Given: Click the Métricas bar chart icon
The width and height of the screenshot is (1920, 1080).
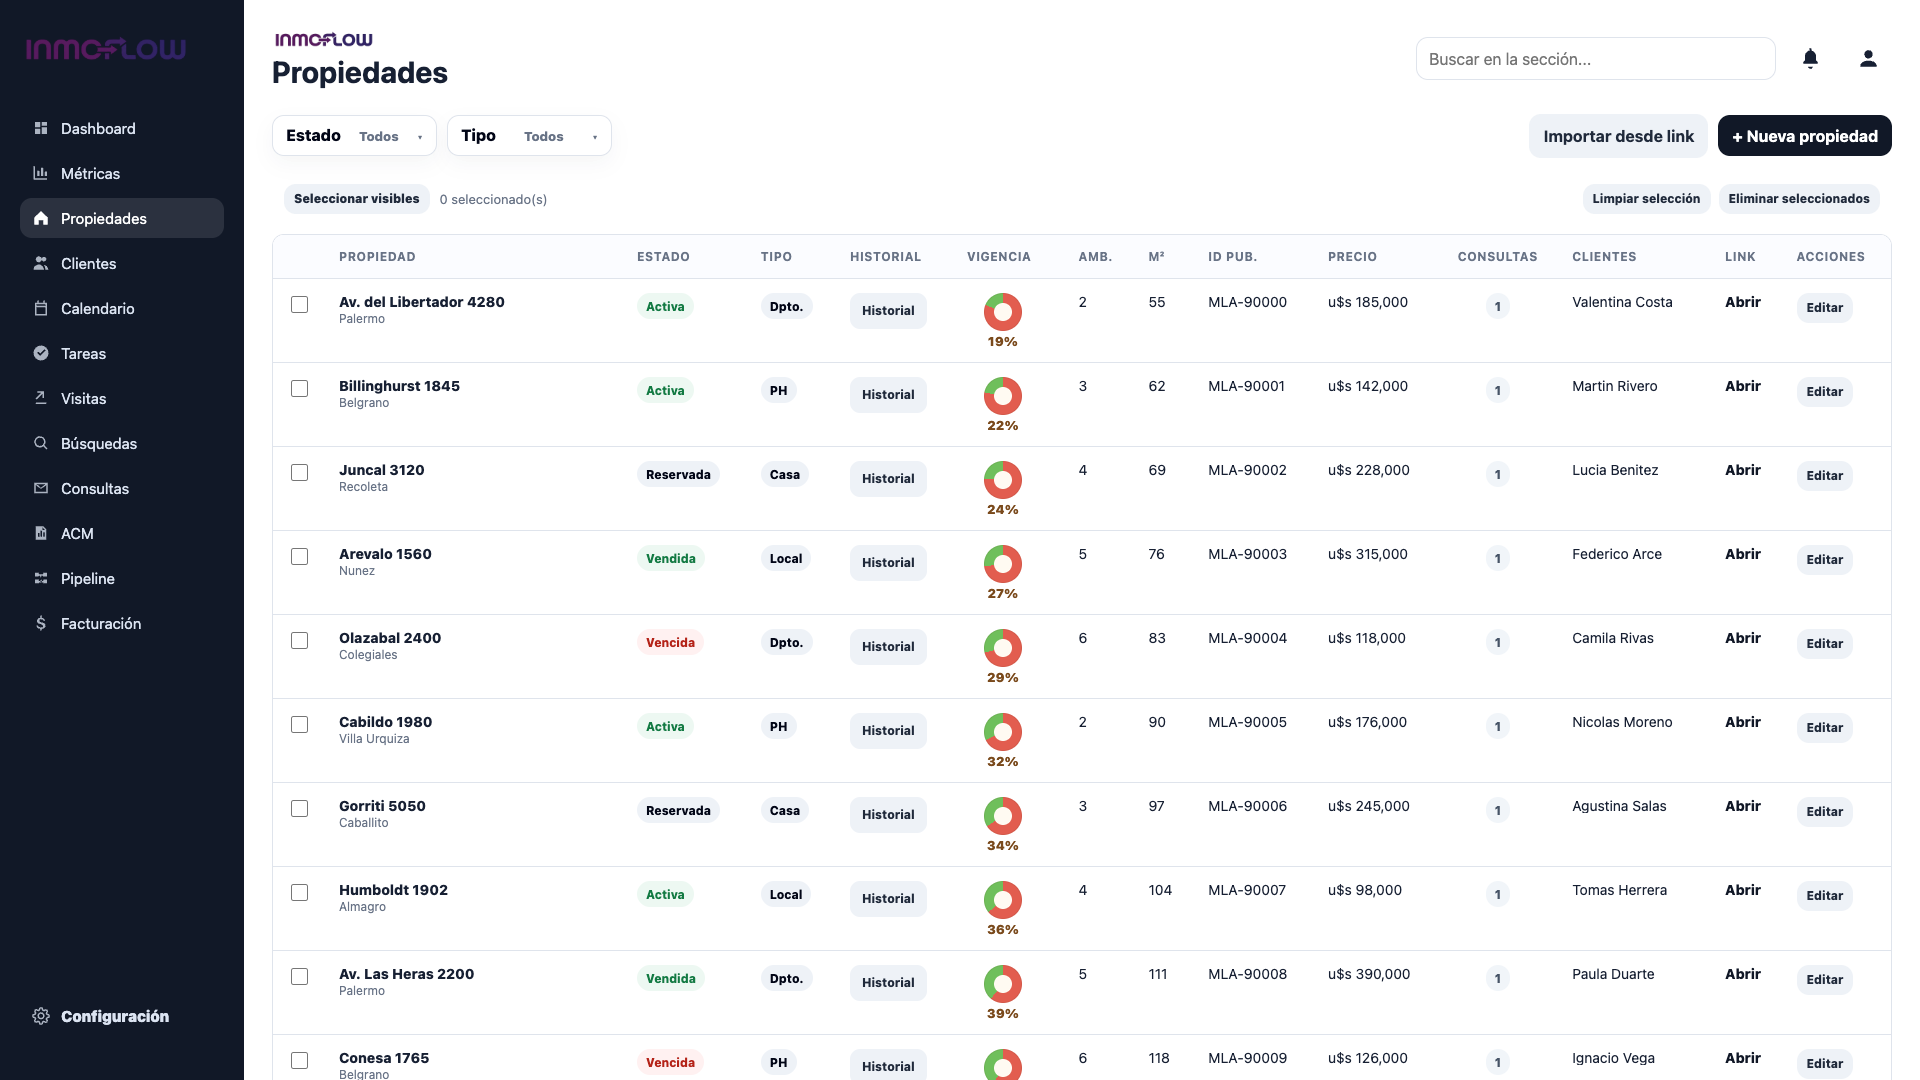Looking at the screenshot, I should 41,173.
